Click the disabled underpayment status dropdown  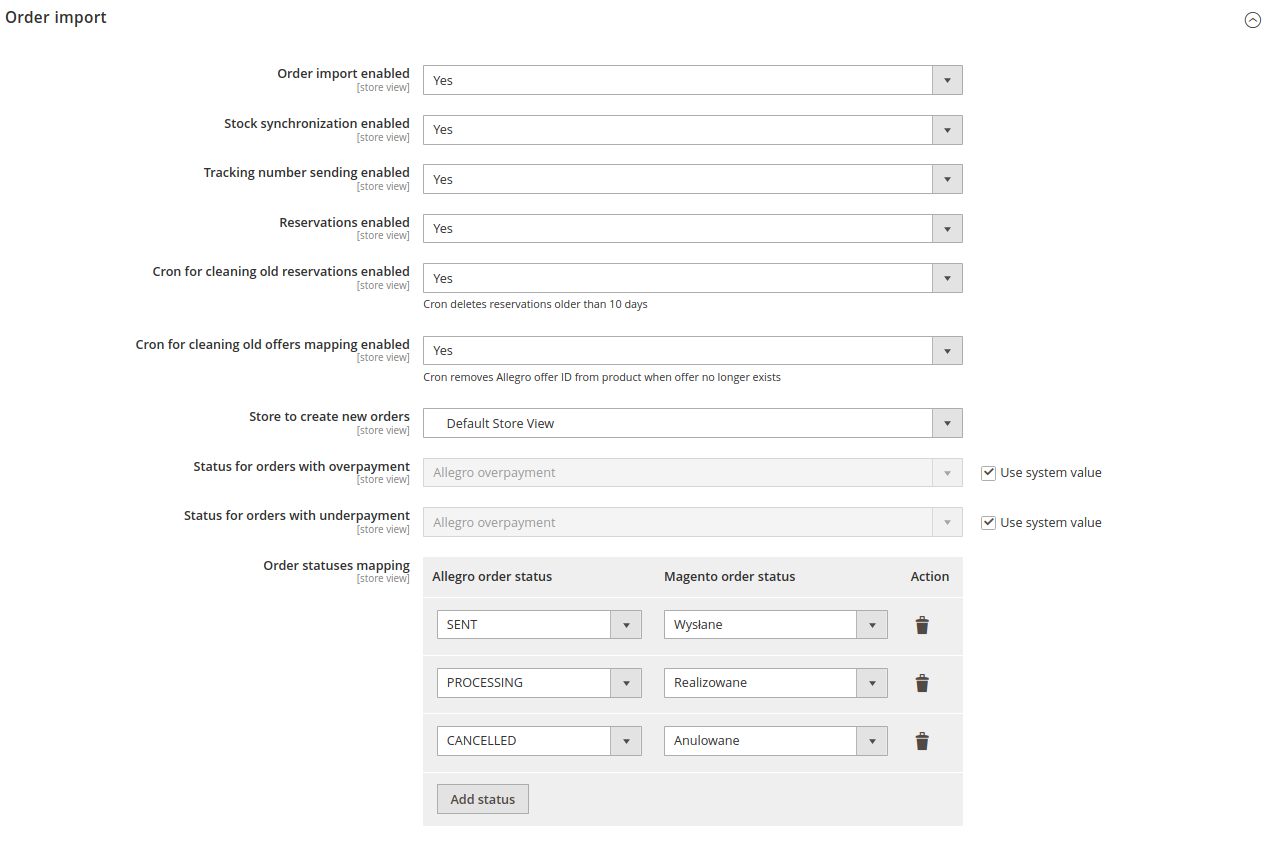pos(693,523)
